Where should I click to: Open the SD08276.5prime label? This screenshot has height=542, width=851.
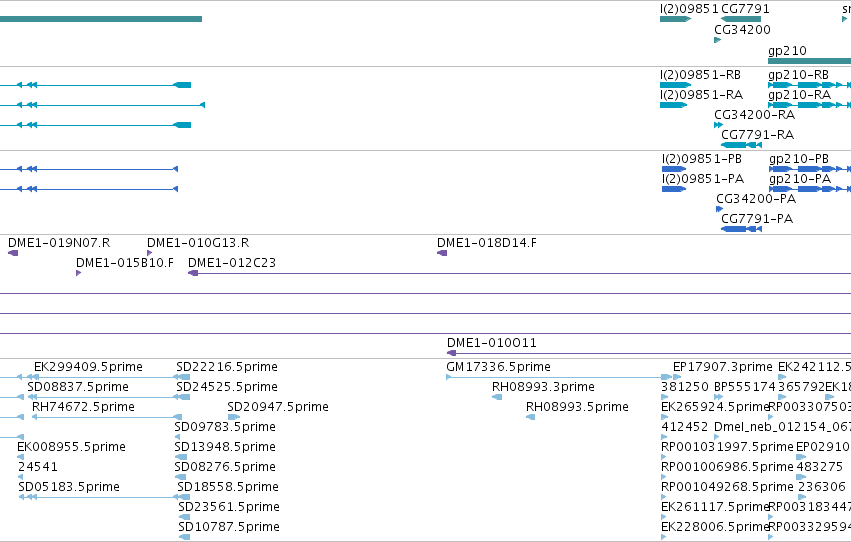[225, 467]
